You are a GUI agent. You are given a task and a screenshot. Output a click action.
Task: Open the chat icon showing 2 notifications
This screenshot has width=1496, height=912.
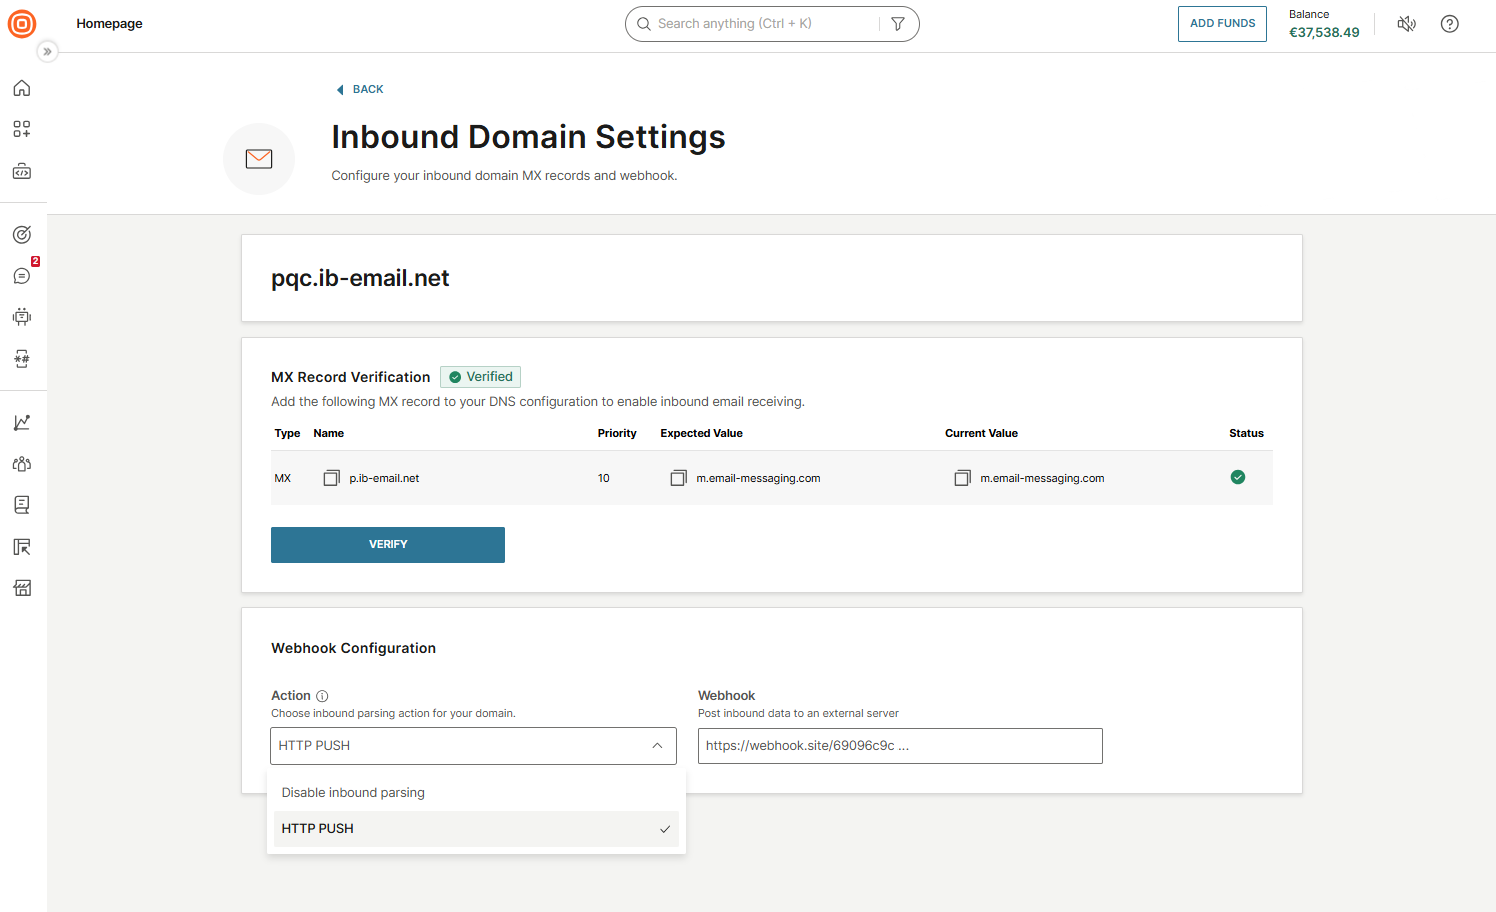[x=22, y=275]
